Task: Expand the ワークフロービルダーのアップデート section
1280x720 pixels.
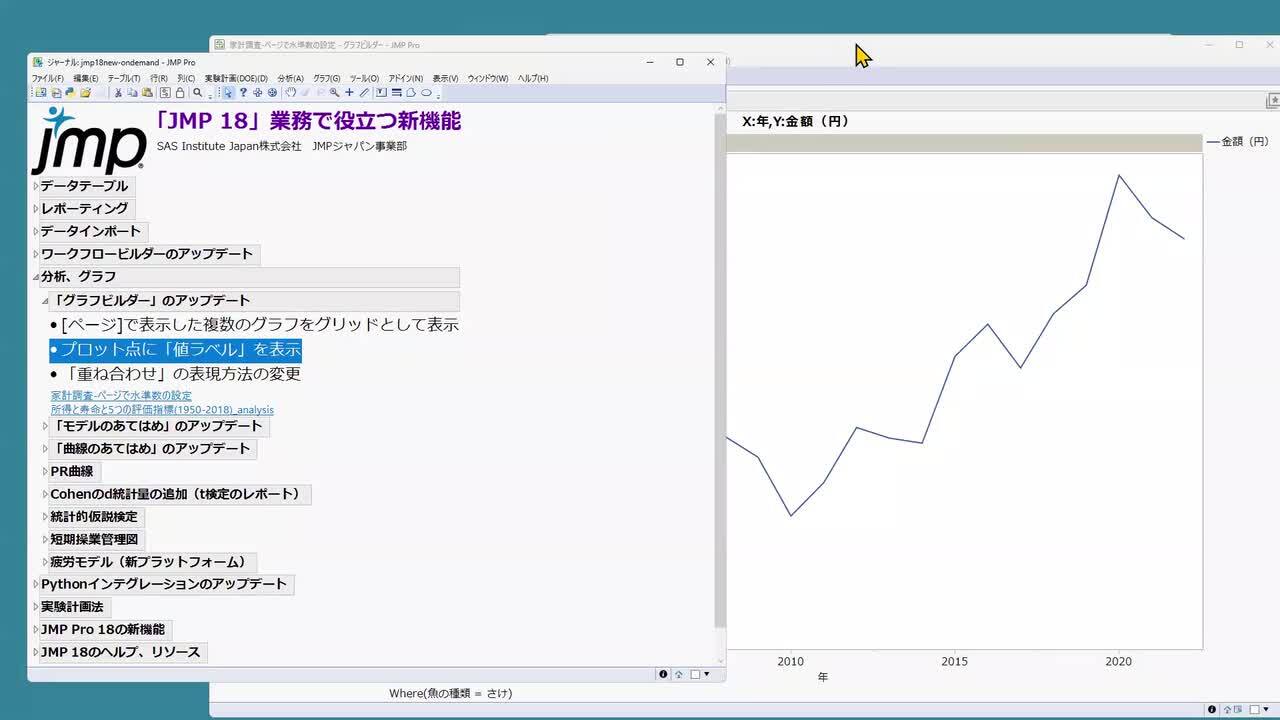Action: (x=36, y=254)
